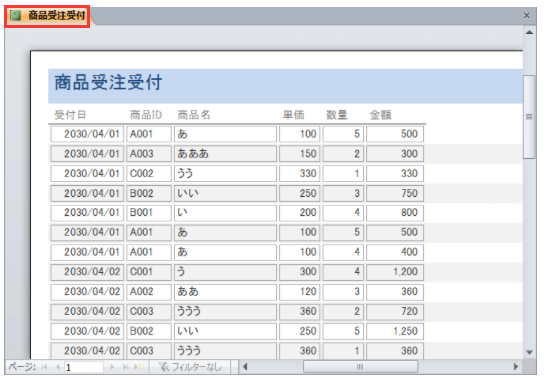Click product name cell あああ
This screenshot has width=556, height=378.
click(225, 154)
